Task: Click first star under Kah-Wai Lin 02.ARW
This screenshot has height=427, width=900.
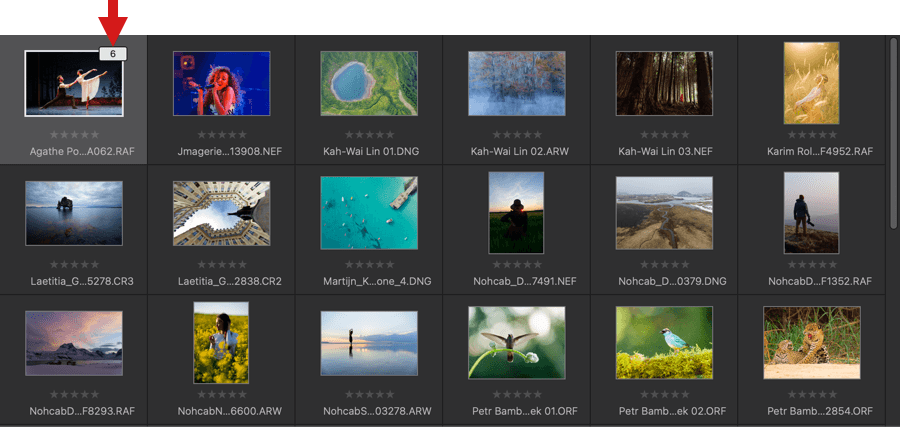Action: [x=497, y=134]
